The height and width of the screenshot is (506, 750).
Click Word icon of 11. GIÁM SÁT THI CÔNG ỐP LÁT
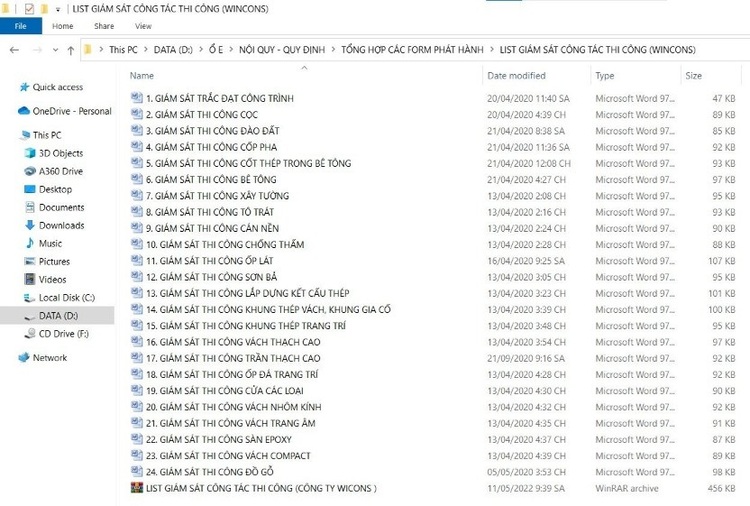click(x=137, y=261)
